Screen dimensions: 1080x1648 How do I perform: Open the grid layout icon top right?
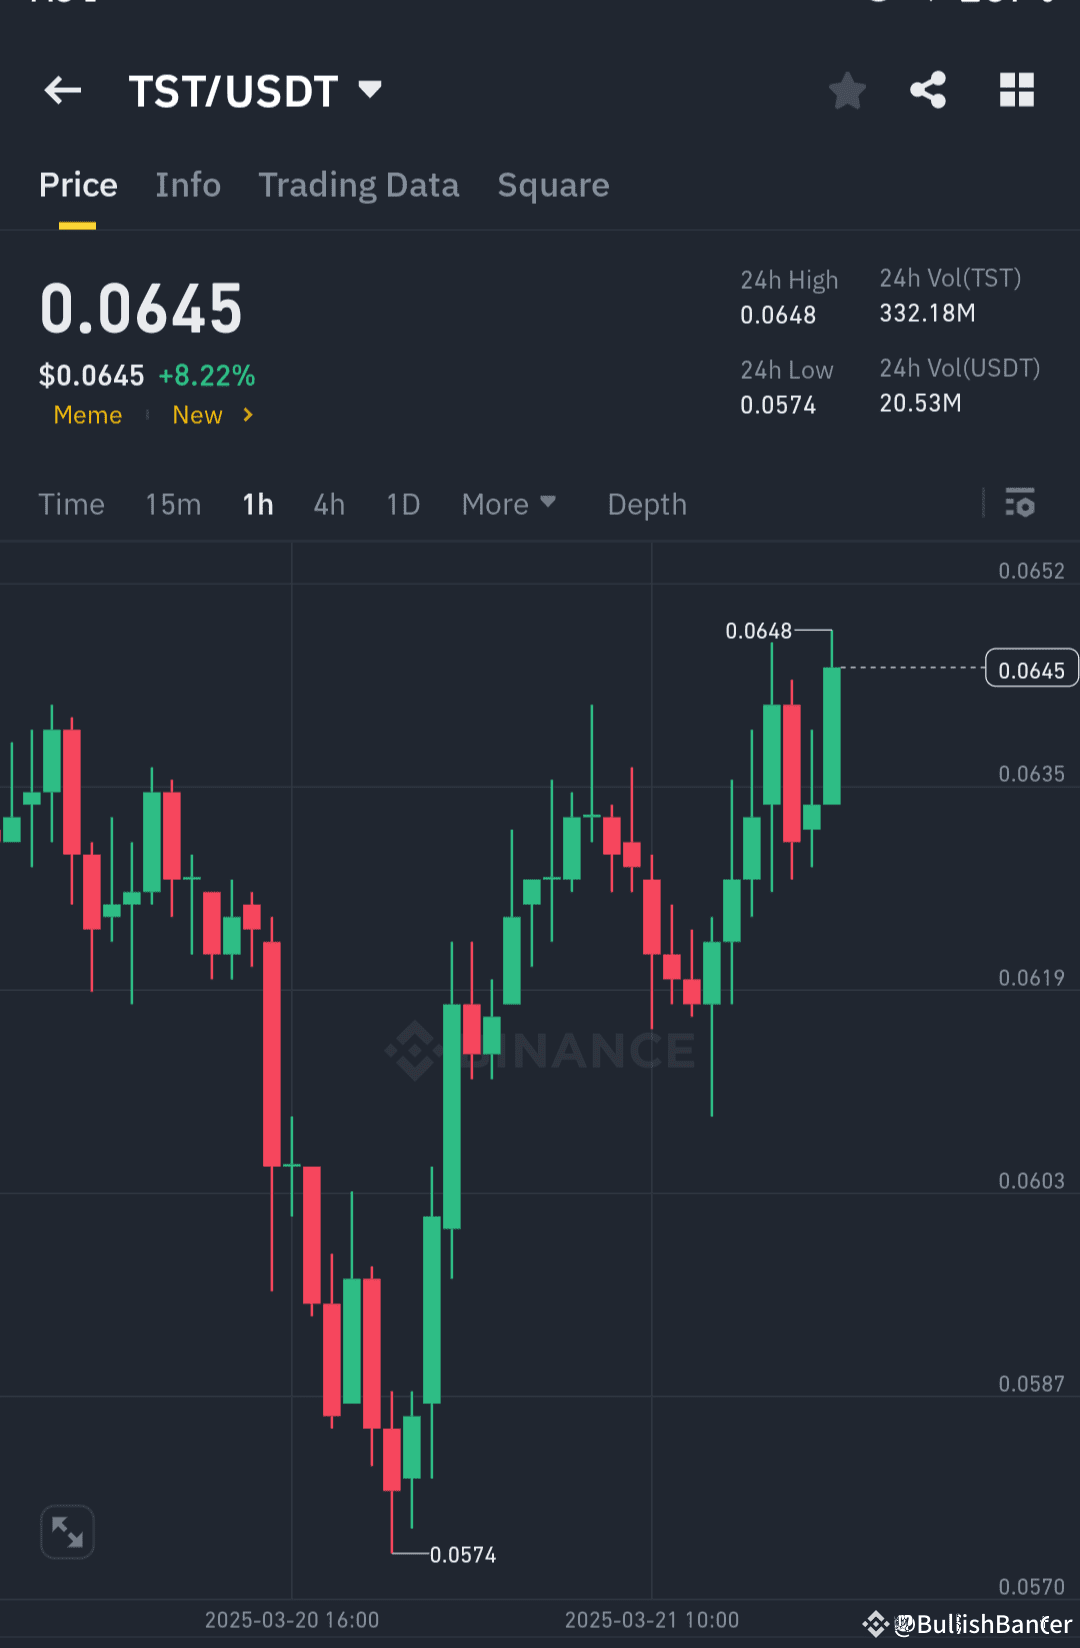click(1017, 90)
